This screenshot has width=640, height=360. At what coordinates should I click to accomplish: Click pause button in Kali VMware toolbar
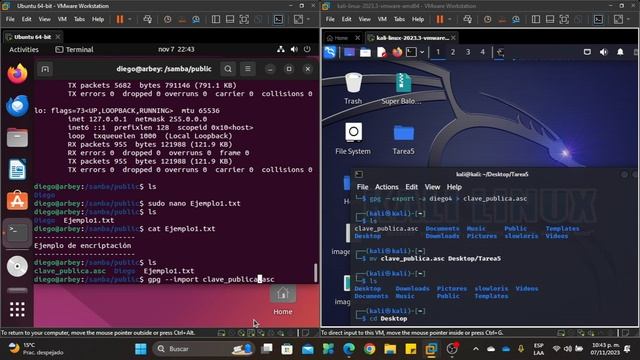440,19
